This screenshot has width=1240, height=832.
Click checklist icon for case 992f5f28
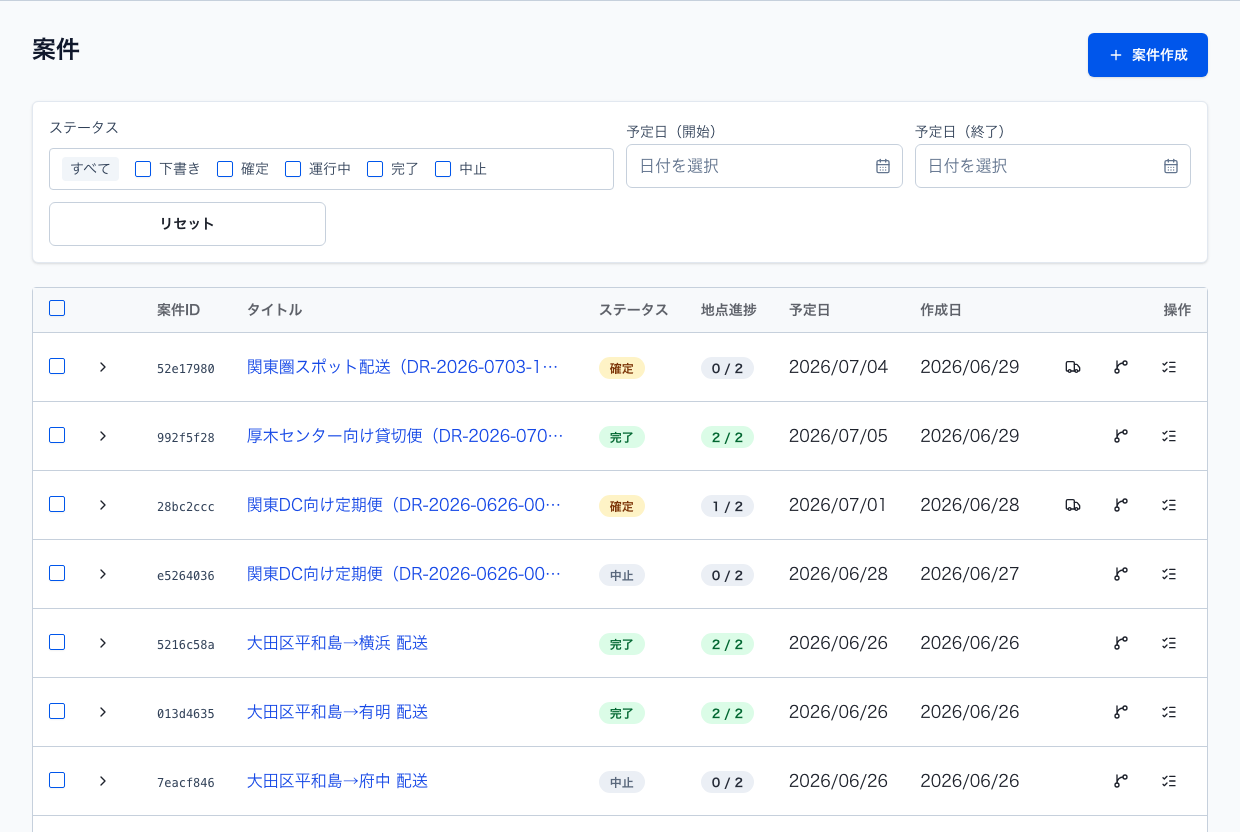[x=1169, y=436]
